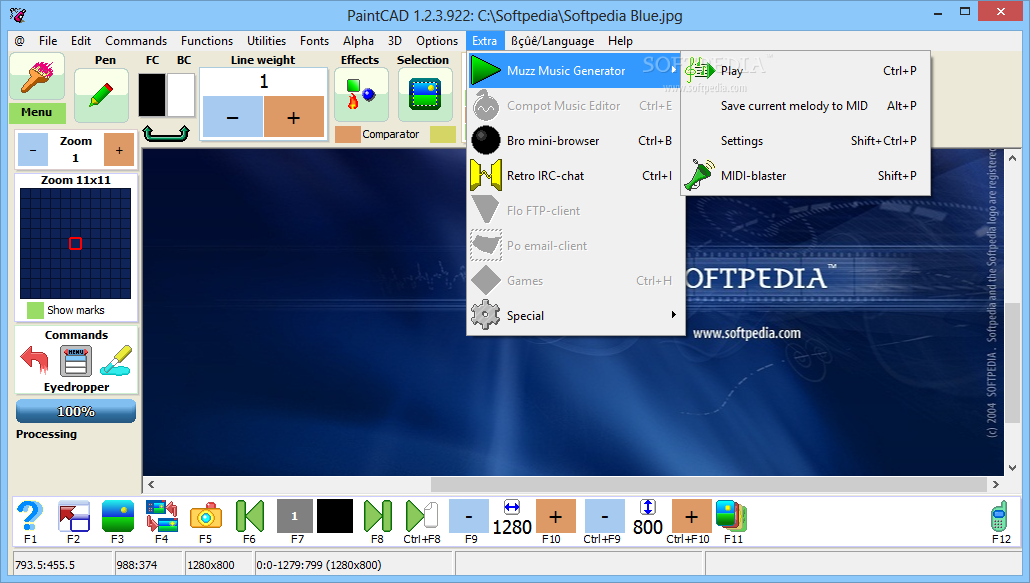Open the 3D menu
1030x583 pixels.
(x=395, y=41)
